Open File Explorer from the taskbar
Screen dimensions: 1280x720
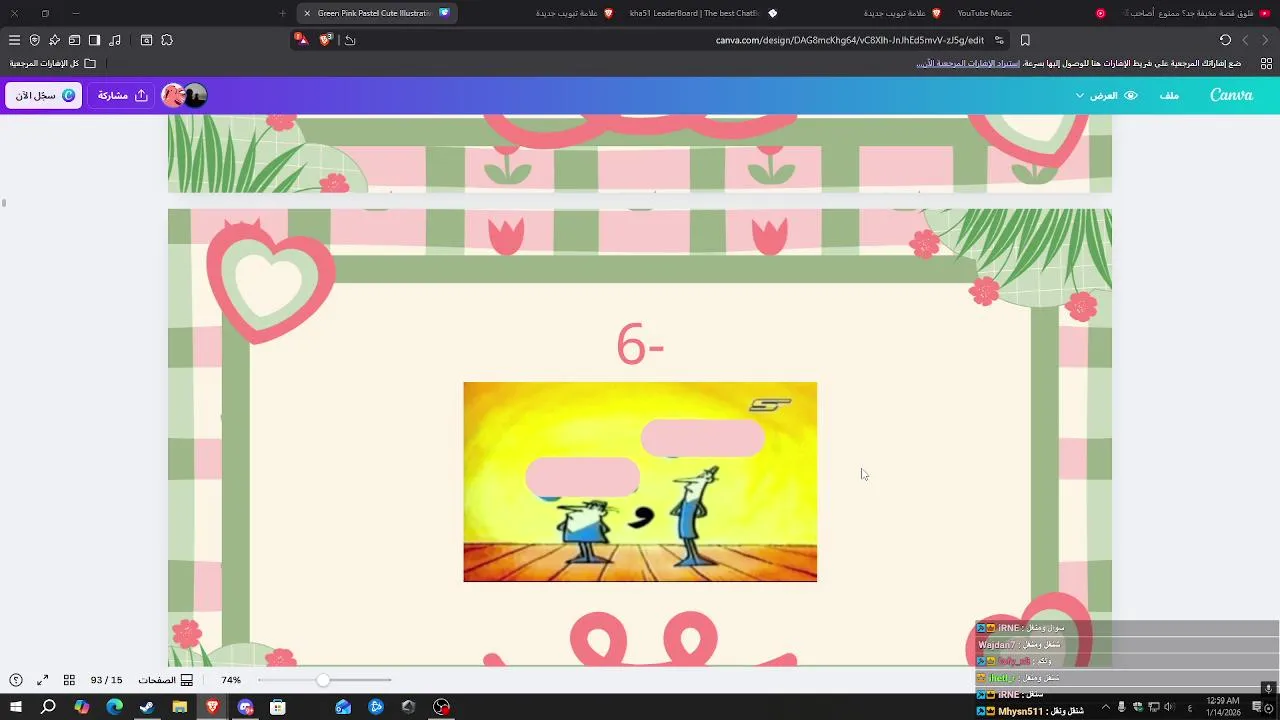coord(180,707)
